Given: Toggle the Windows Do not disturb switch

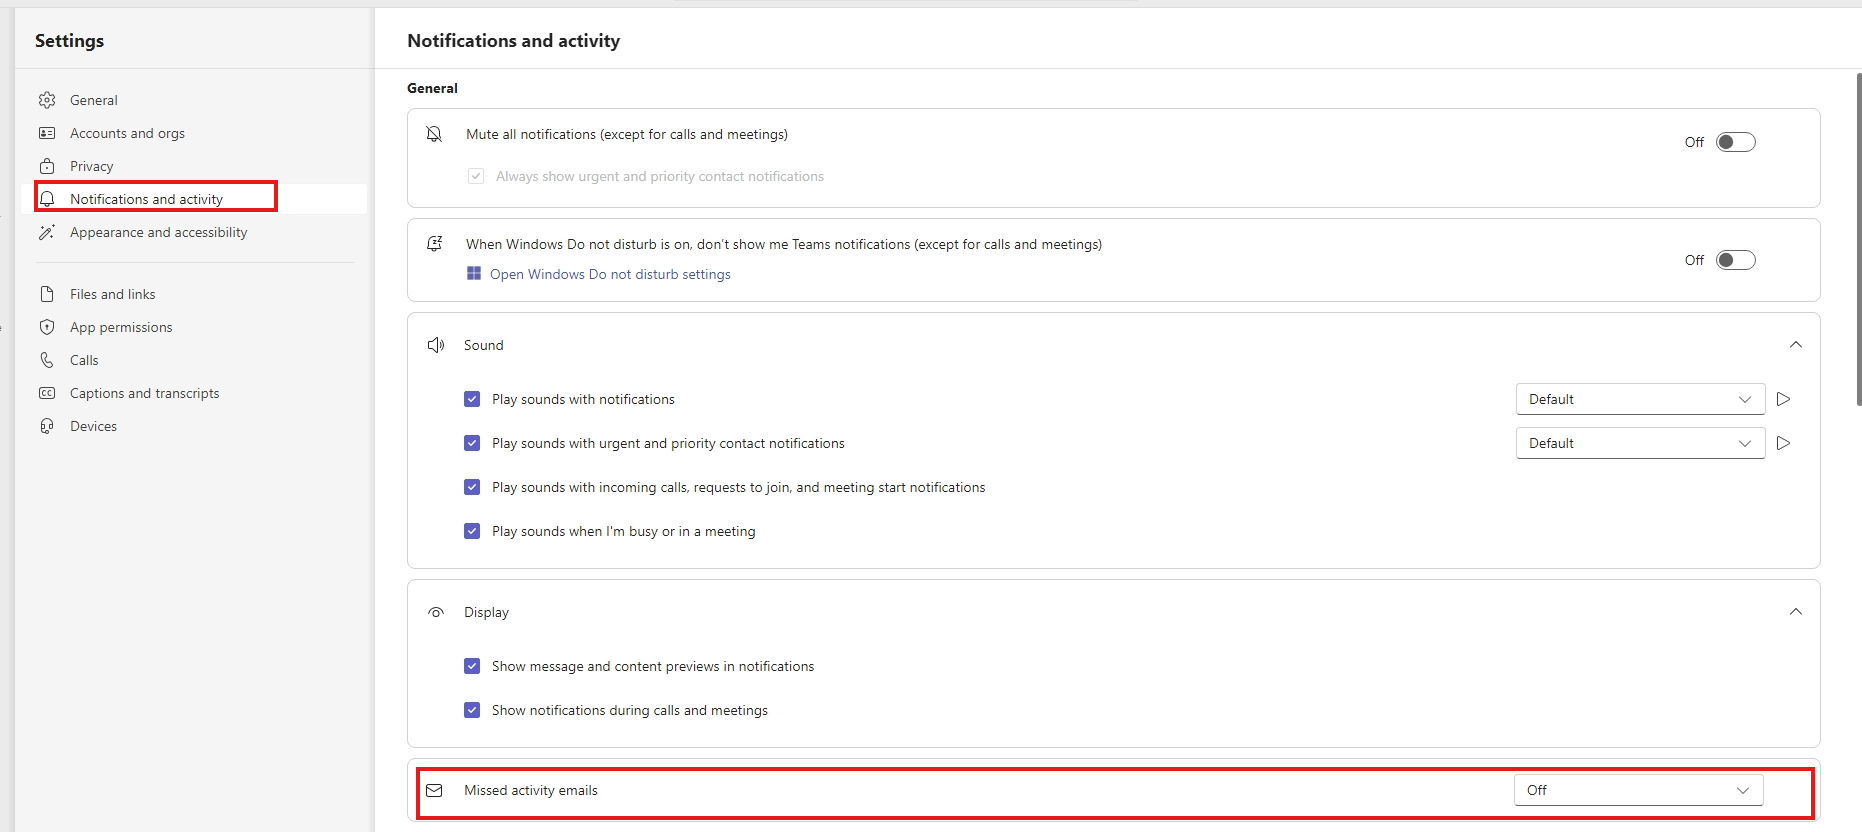Looking at the screenshot, I should [x=1736, y=260].
